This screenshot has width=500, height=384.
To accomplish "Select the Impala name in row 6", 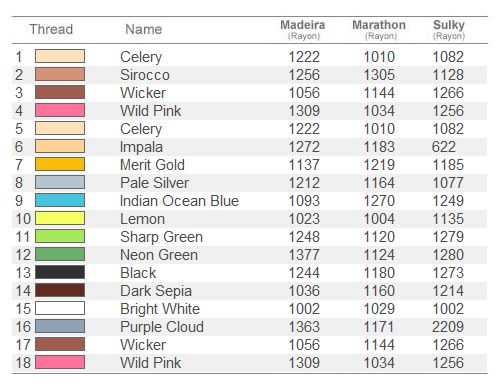I will click(141, 147).
